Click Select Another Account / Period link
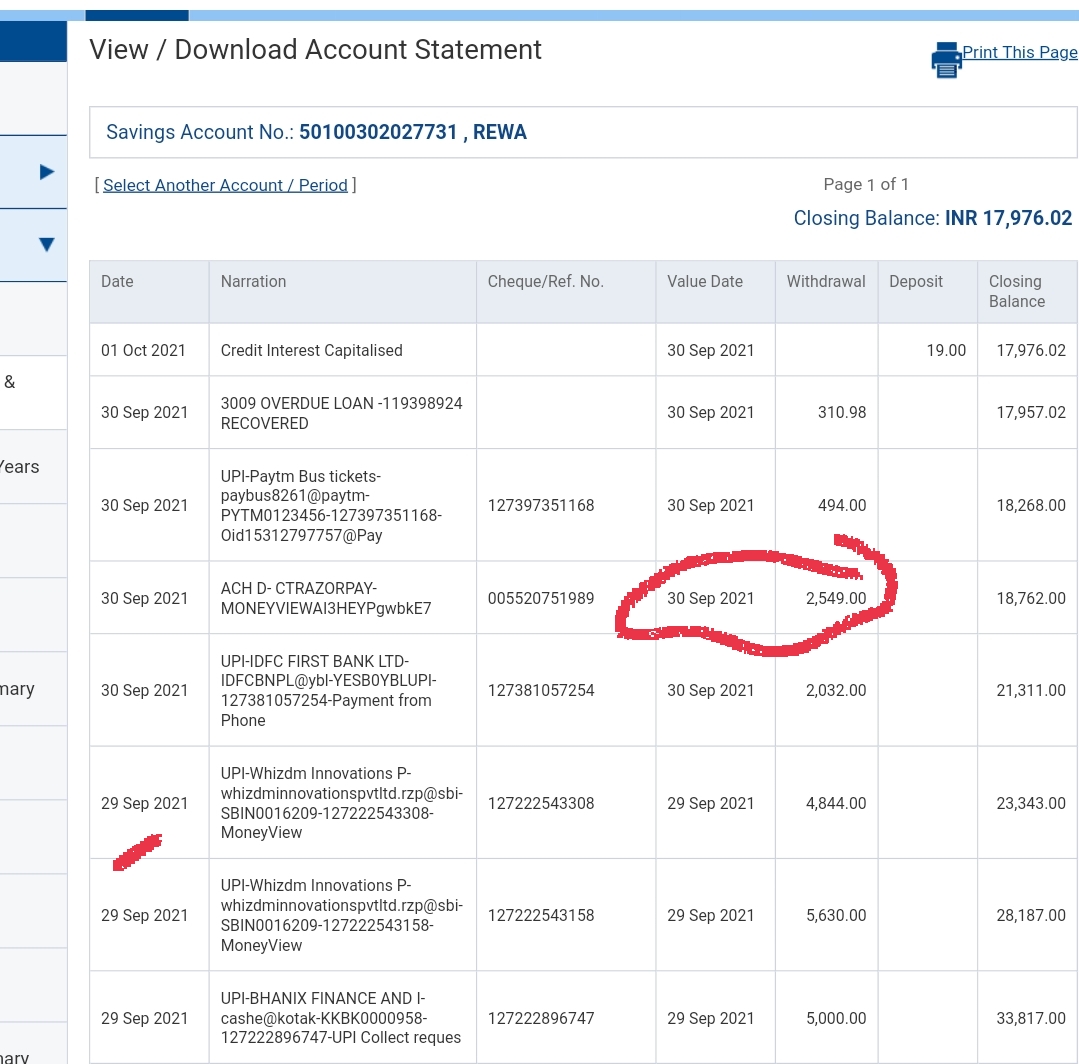Viewport: 1079px width, 1064px height. click(225, 185)
